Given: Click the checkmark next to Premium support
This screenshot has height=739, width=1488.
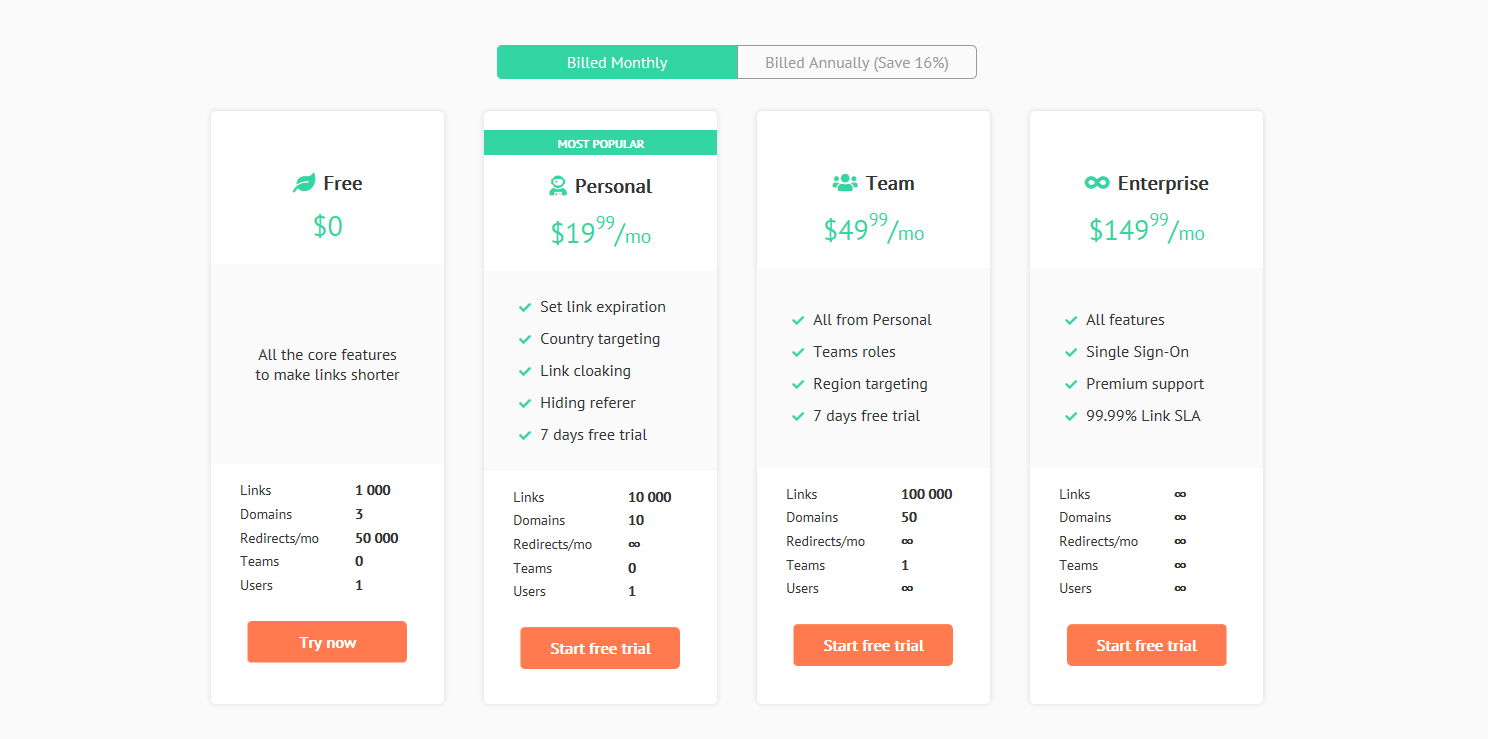Looking at the screenshot, I should 1071,383.
